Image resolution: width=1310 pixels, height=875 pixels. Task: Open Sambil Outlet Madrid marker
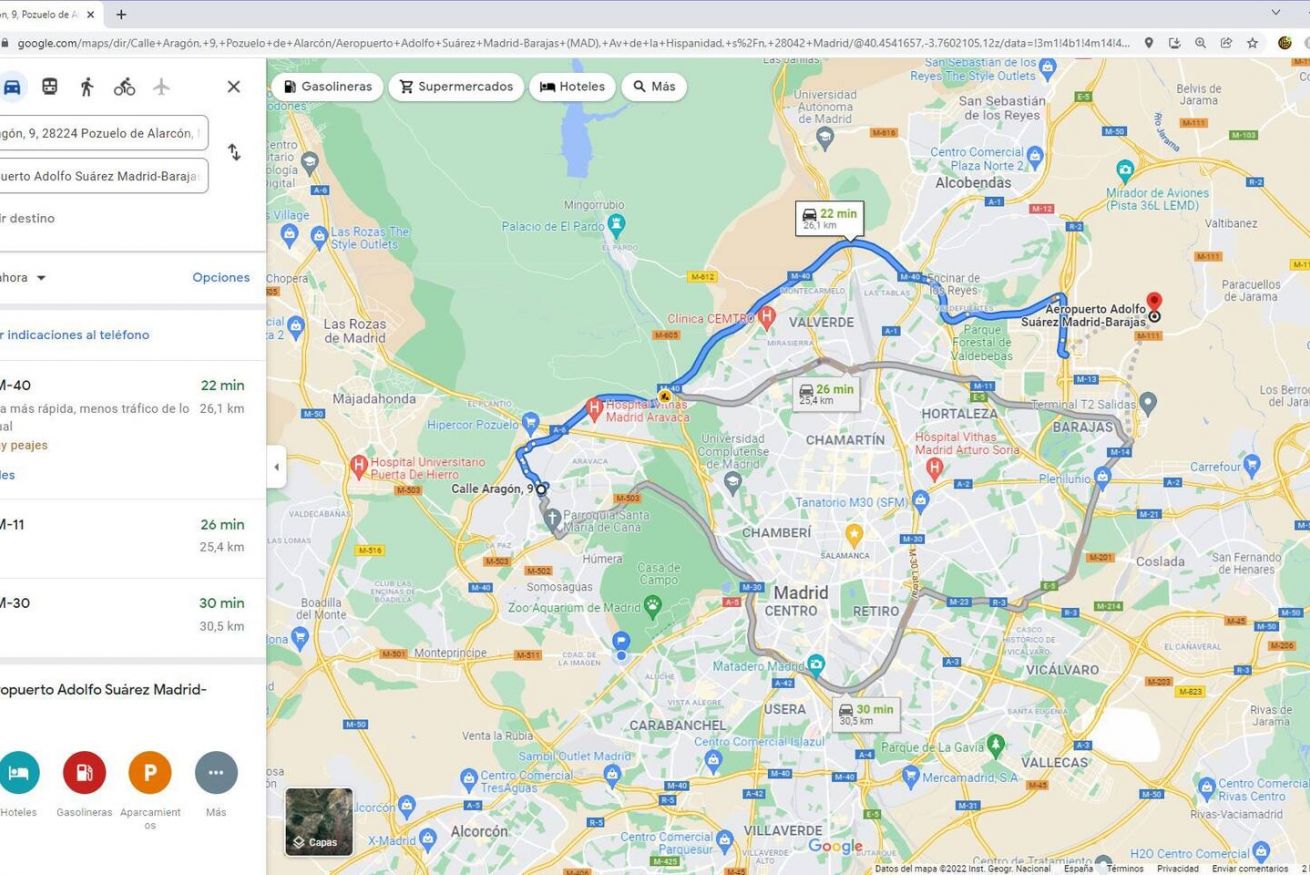[x=612, y=773]
